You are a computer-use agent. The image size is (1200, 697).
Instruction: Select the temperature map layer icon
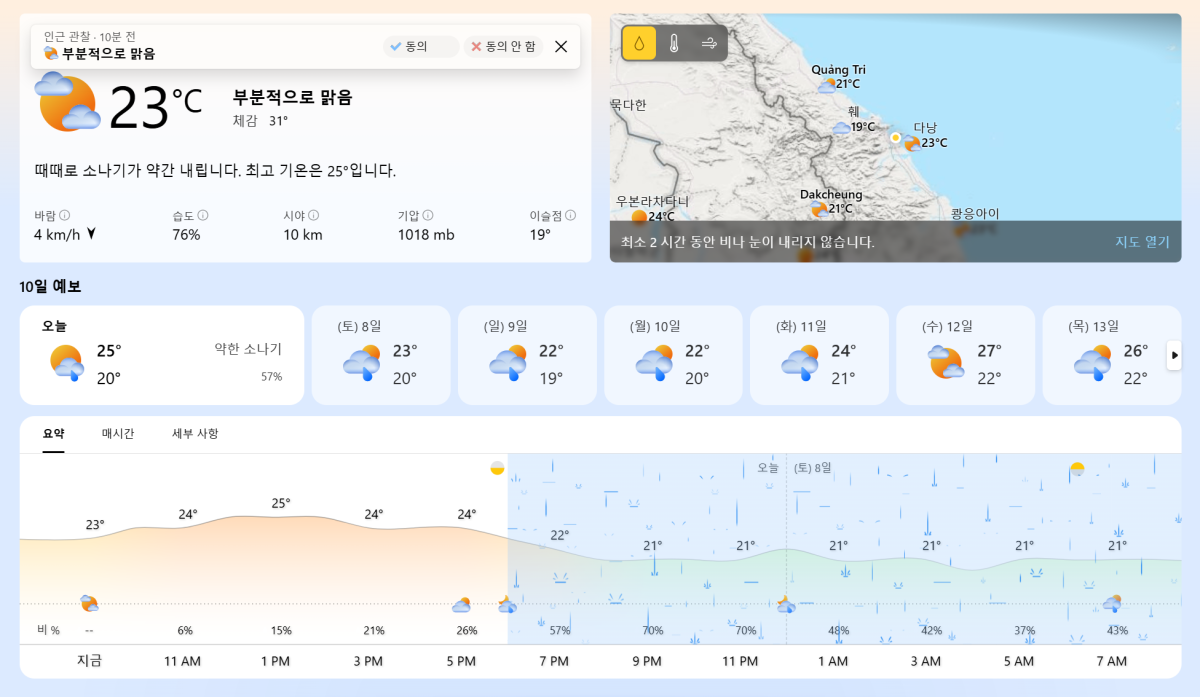[674, 43]
